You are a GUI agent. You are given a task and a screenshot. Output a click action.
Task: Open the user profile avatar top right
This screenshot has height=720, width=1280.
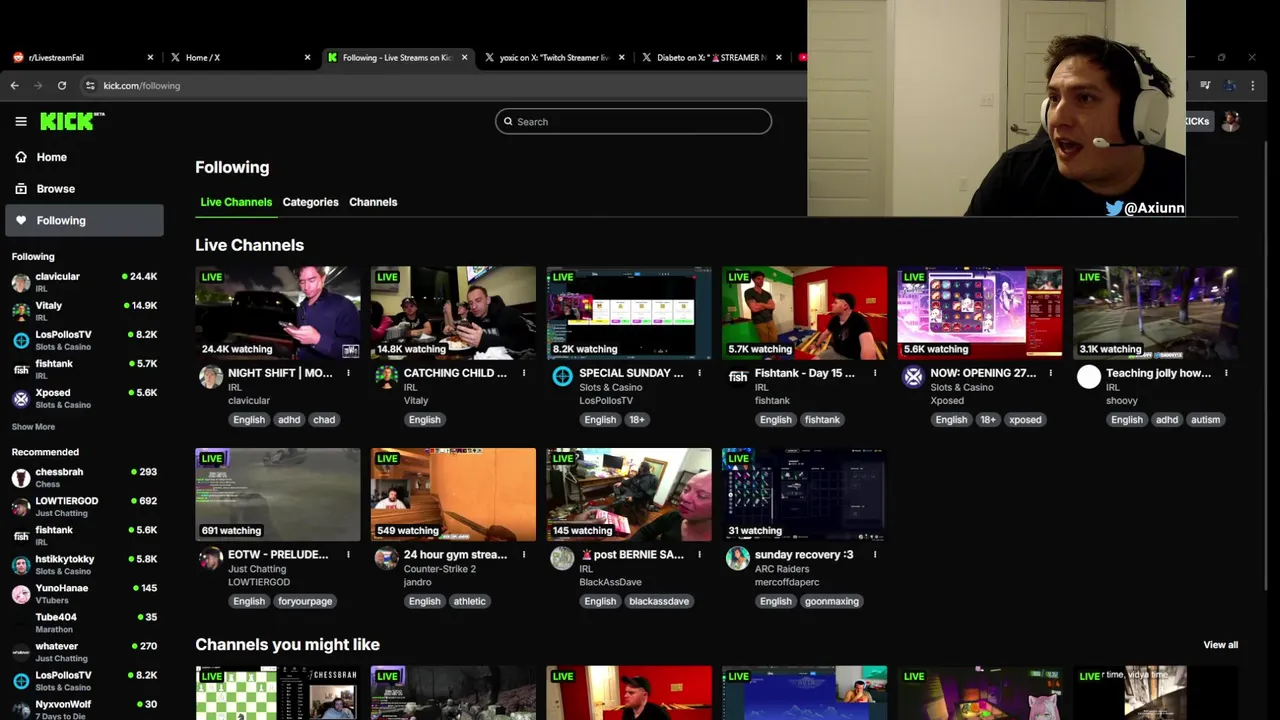coord(1231,121)
